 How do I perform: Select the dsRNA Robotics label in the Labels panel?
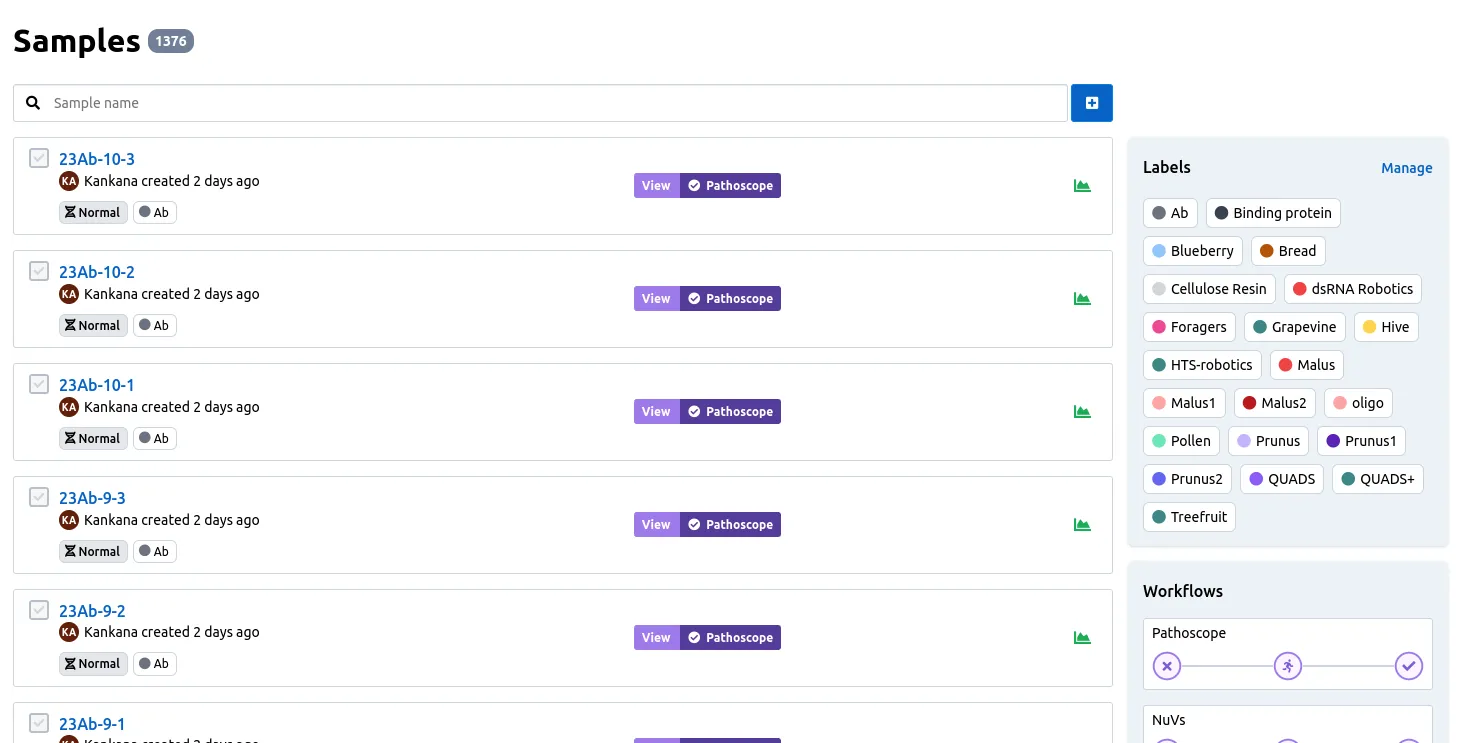[x=1353, y=288]
